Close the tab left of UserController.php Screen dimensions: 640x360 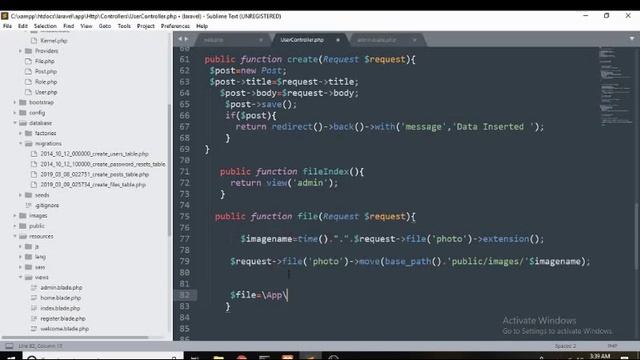coord(261,40)
